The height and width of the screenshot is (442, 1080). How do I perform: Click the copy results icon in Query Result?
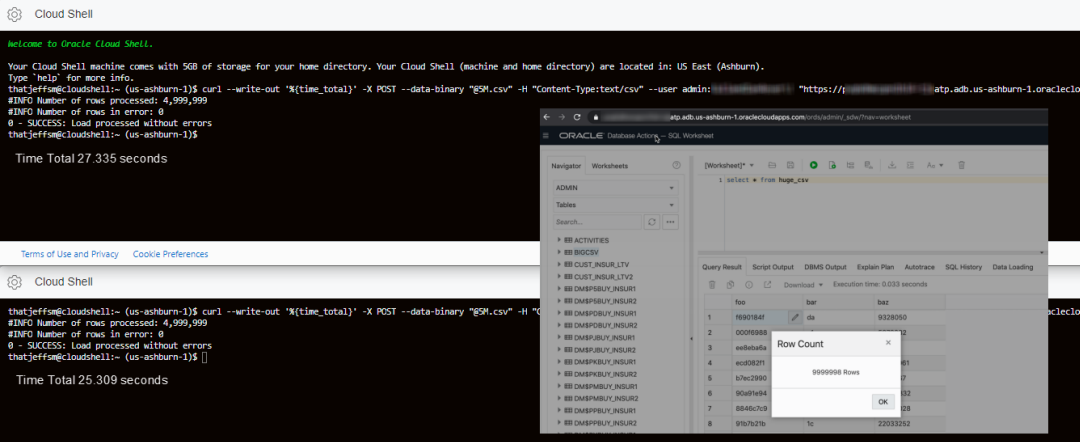pyautogui.click(x=730, y=284)
